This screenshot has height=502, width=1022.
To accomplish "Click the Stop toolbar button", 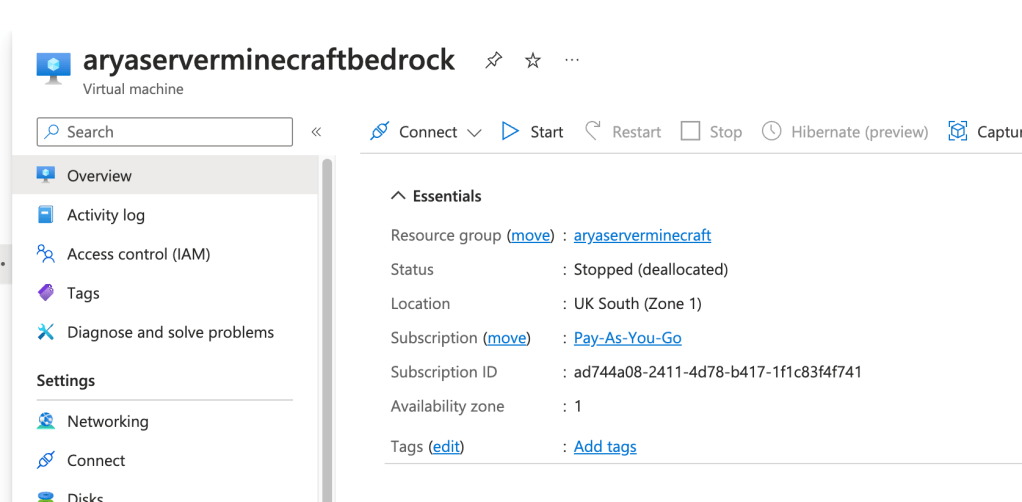I will pos(711,132).
